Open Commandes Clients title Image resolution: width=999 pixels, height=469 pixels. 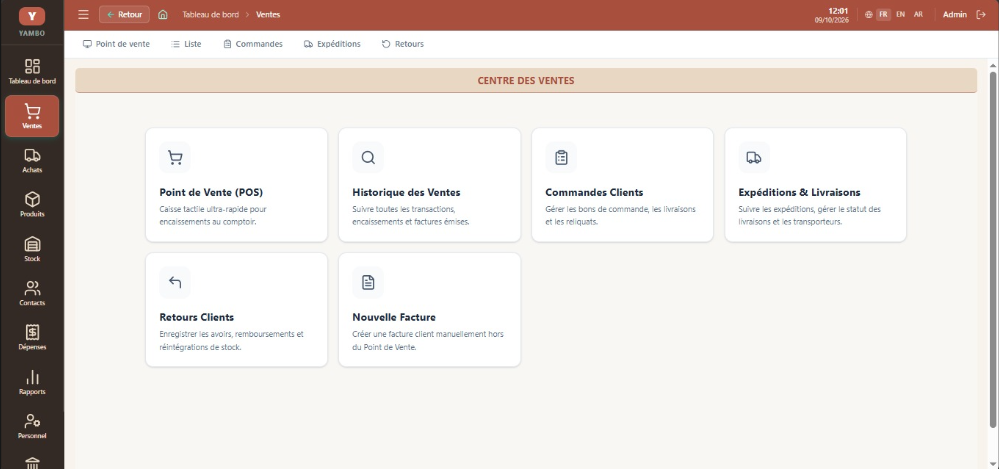pos(594,192)
